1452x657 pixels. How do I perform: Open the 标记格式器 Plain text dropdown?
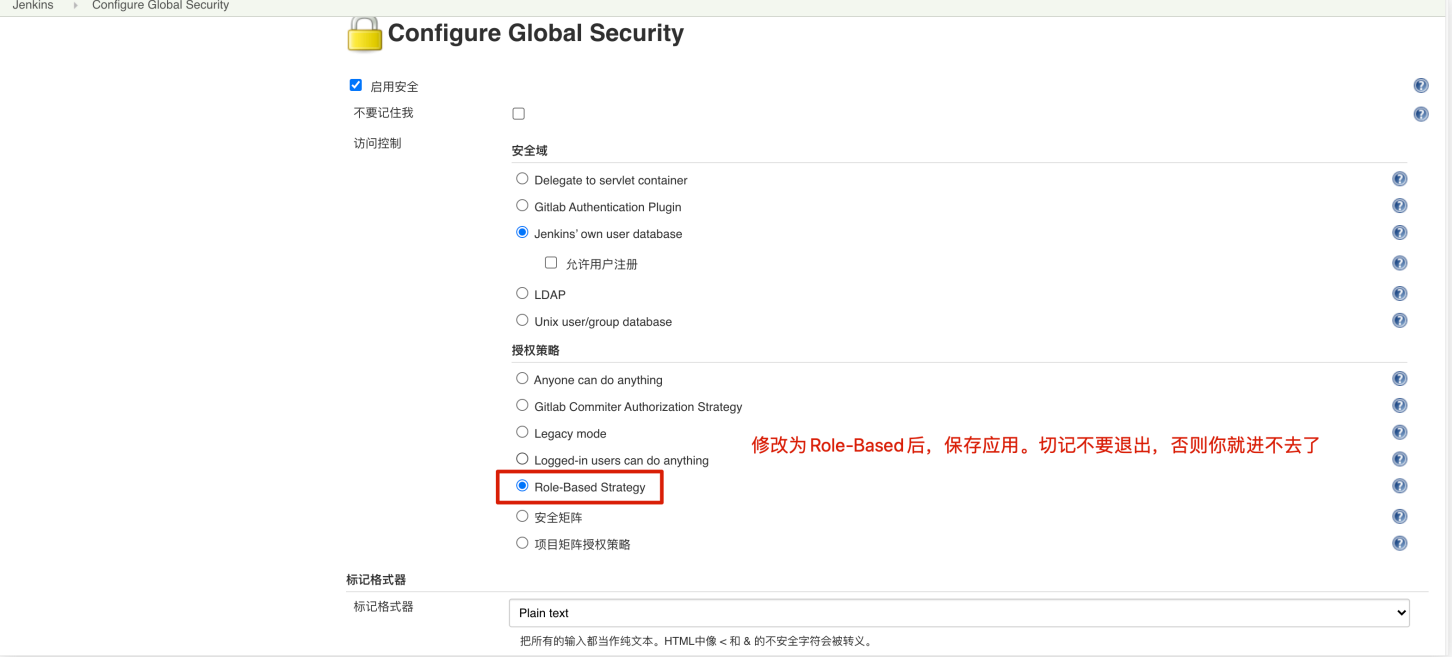[x=958, y=613]
